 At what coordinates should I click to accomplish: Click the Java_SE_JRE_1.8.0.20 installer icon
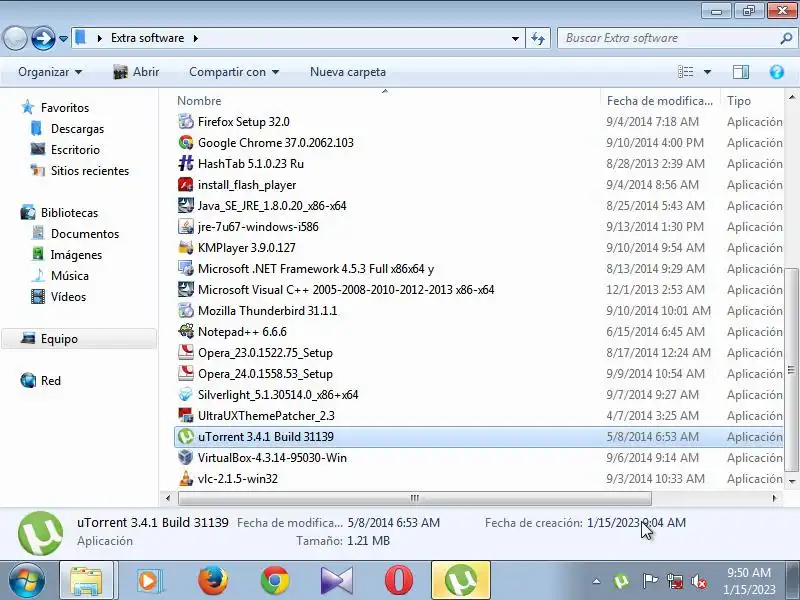[x=186, y=206]
